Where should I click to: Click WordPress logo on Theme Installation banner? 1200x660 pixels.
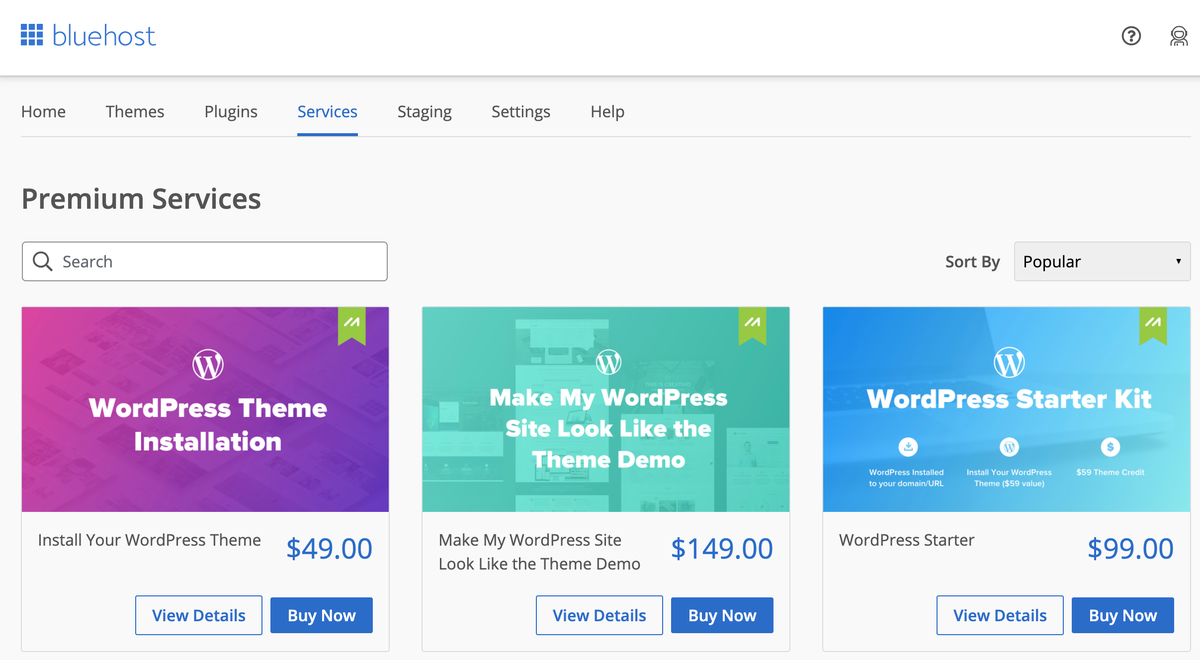[207, 364]
